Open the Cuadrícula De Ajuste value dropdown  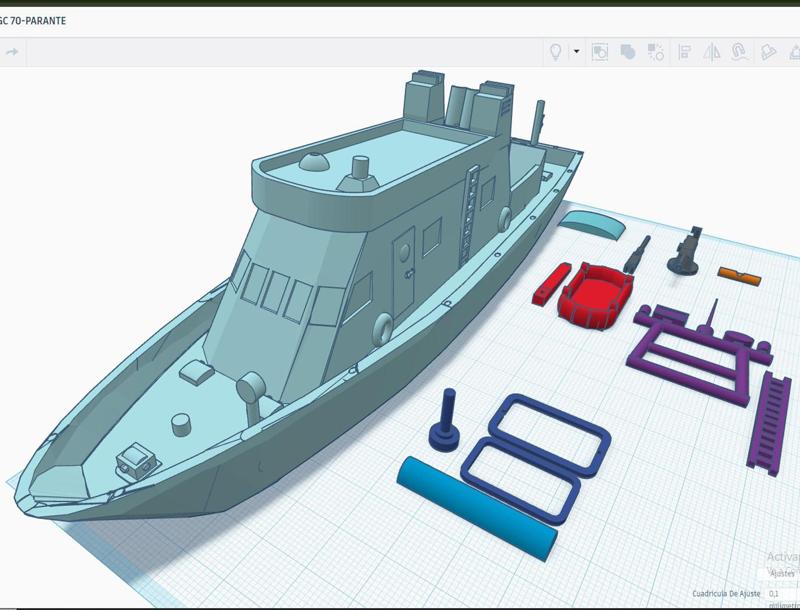click(776, 594)
